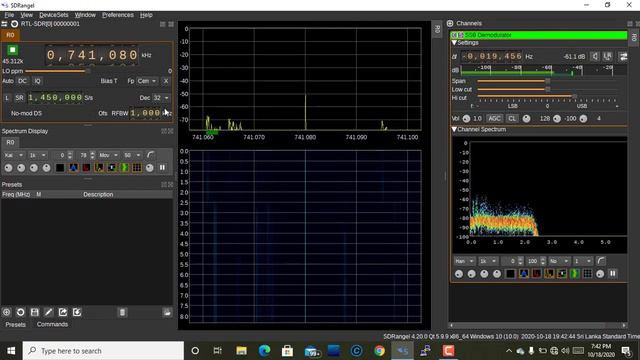This screenshot has height=360, width=640.
Task: Save presets with floppy disk icon
Action: pyautogui.click(x=35, y=313)
